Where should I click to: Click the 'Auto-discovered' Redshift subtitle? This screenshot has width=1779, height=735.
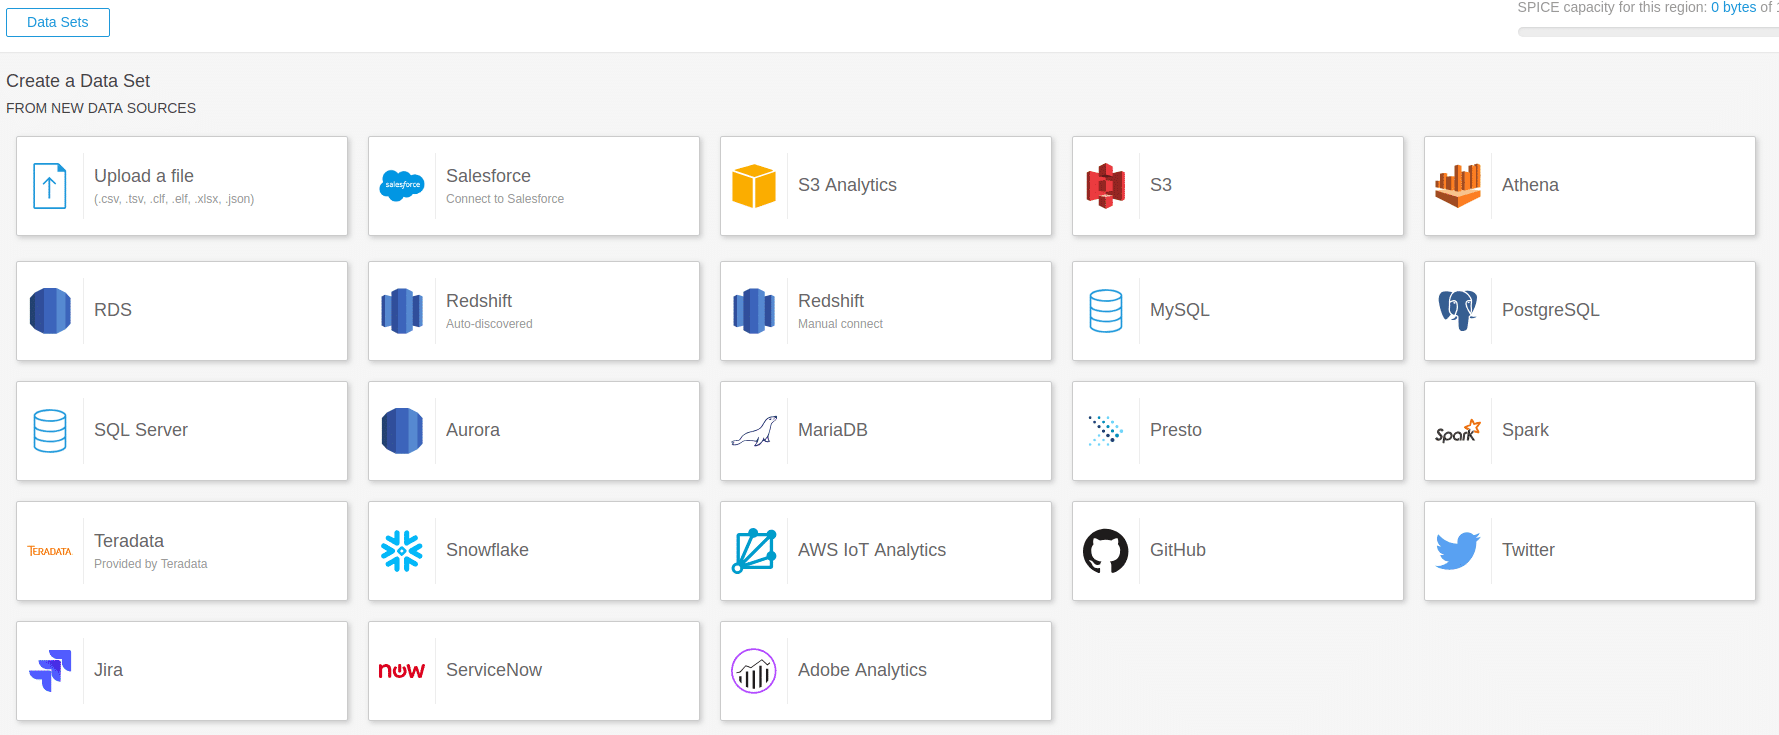click(489, 324)
